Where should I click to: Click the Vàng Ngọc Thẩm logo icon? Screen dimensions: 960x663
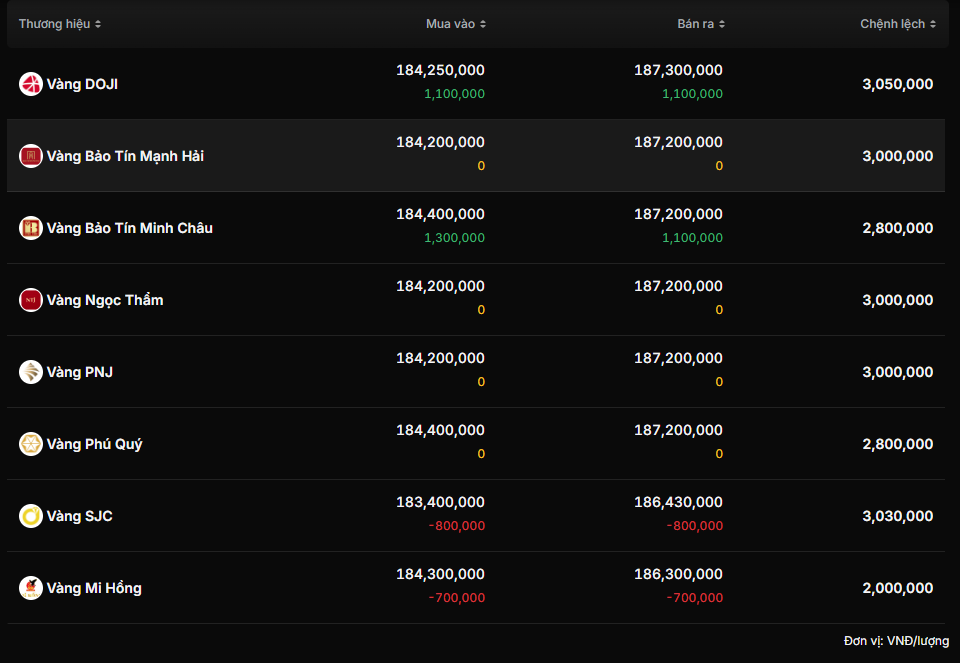(x=30, y=300)
